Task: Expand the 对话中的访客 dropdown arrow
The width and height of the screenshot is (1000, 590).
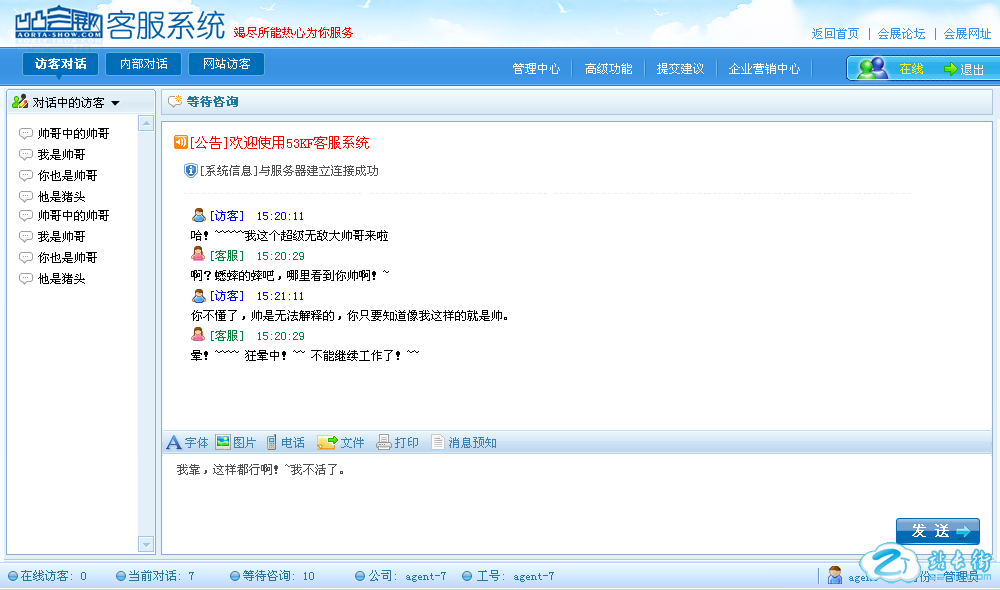Action: tap(115, 103)
